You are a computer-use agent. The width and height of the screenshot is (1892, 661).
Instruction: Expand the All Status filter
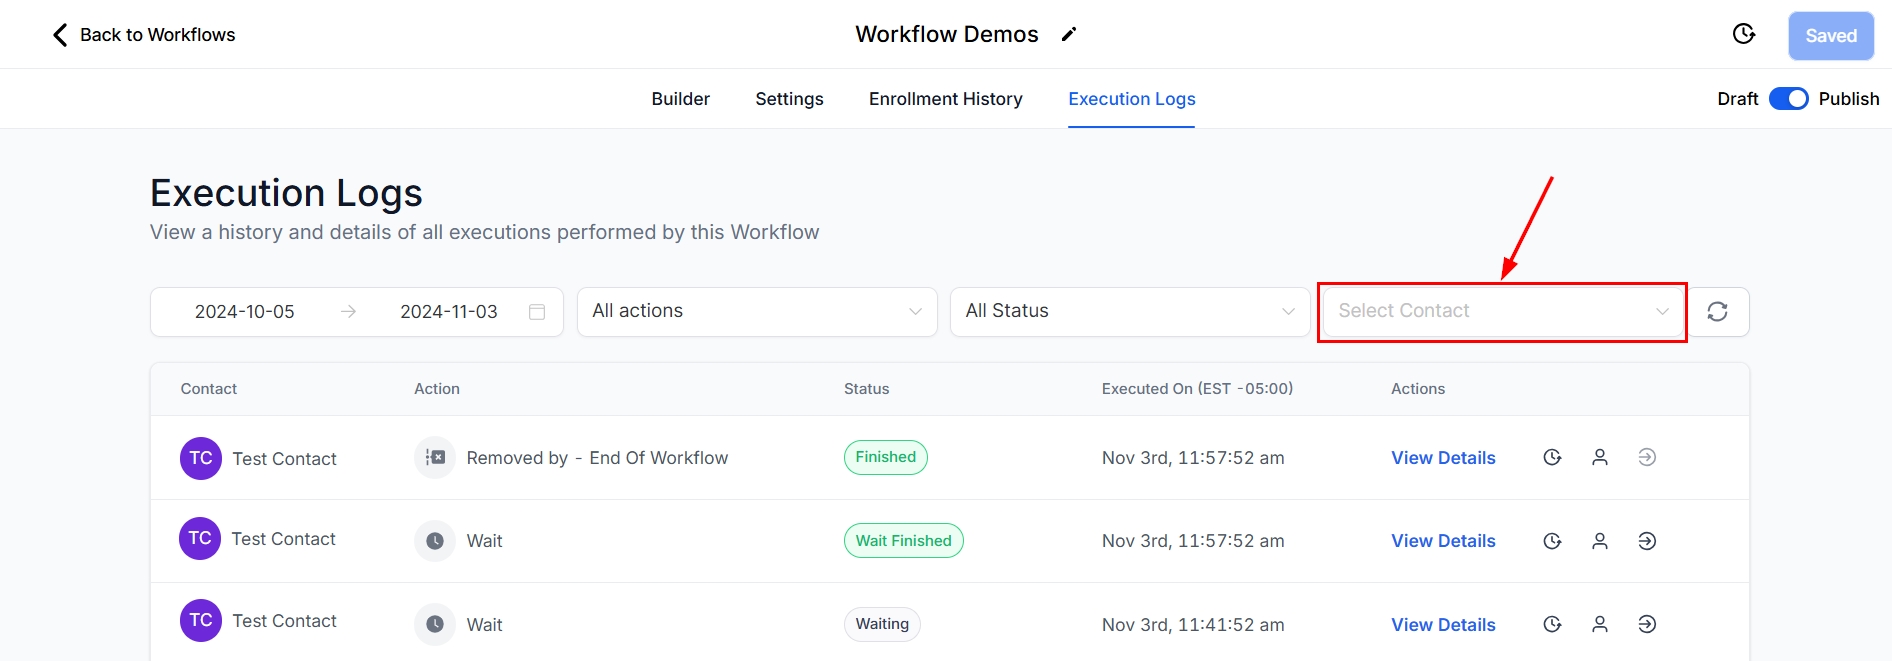click(x=1129, y=312)
